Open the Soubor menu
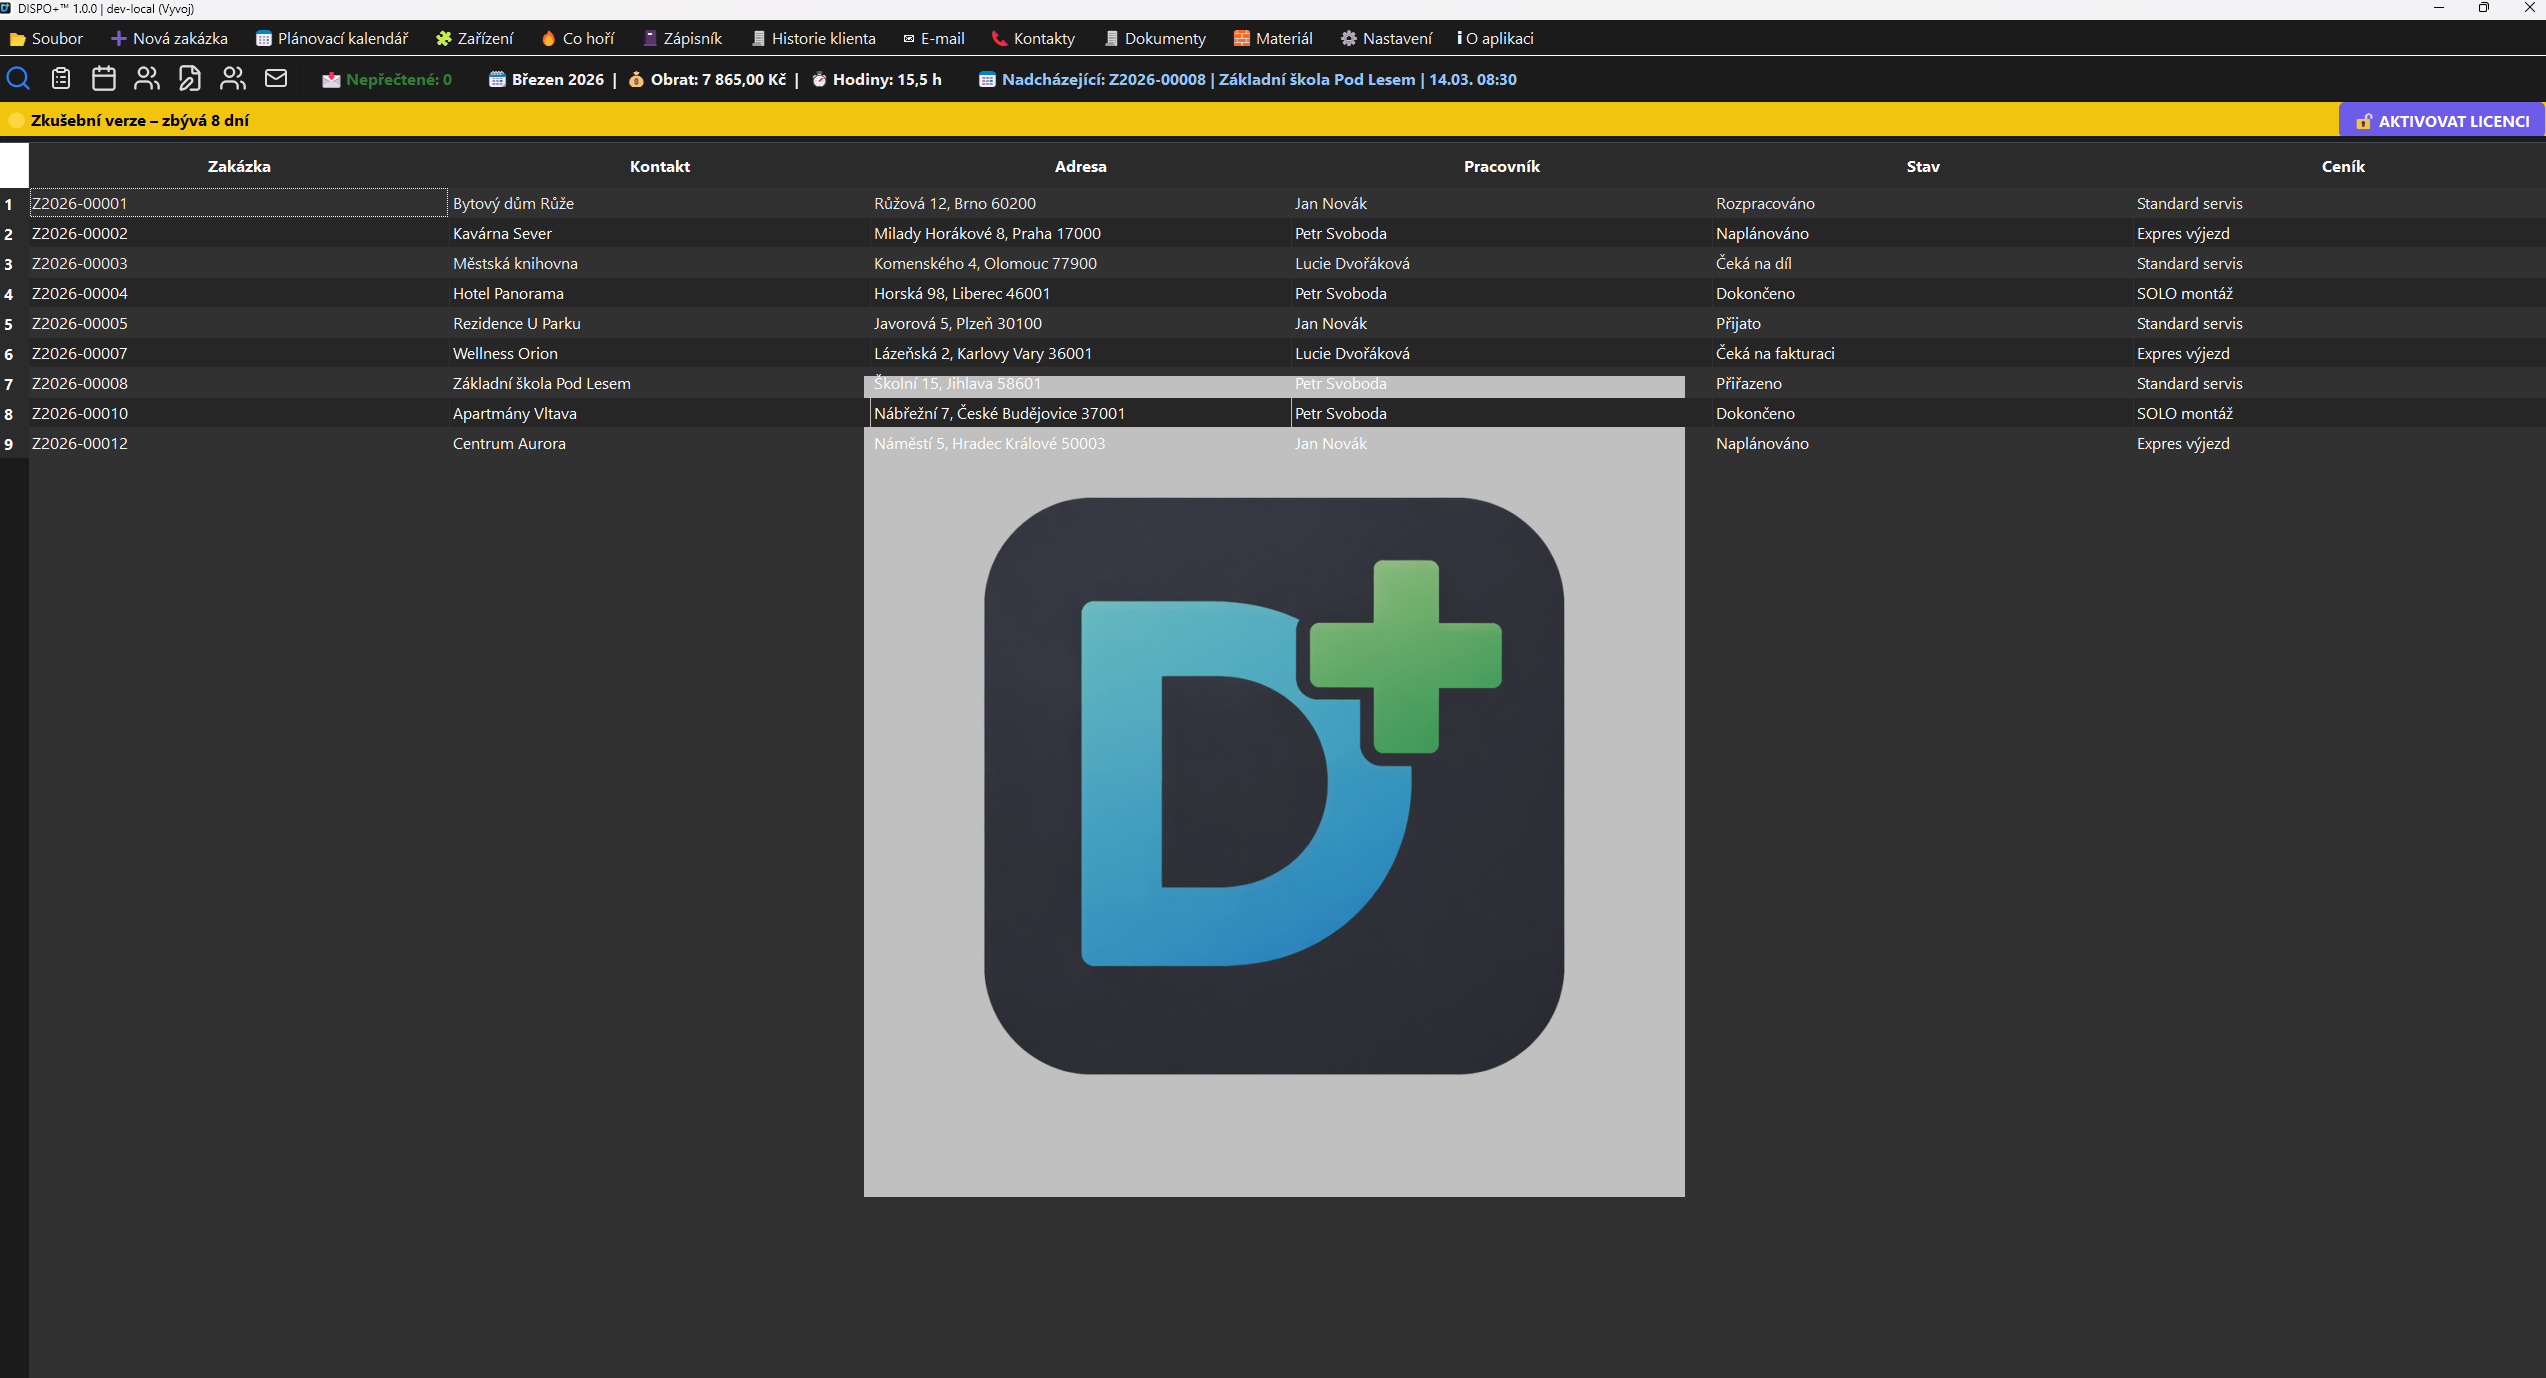This screenshot has height=1378, width=2546. coord(46,38)
